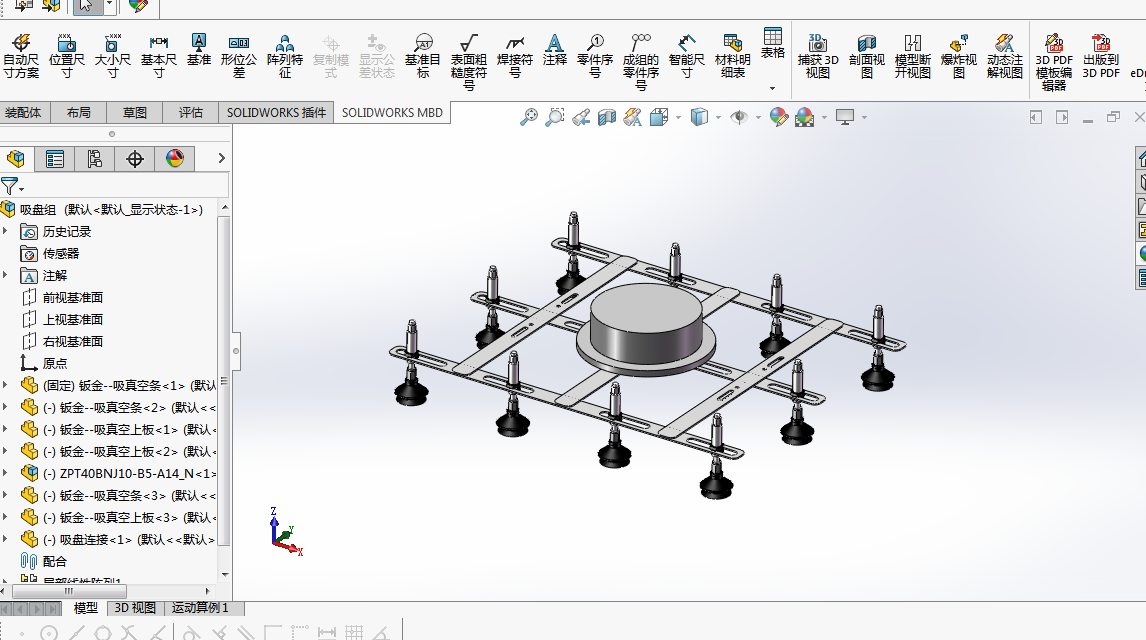Screen dimensions: 1146x640
Task: Open the FeatureManager design tree tab
Action: 16,159
